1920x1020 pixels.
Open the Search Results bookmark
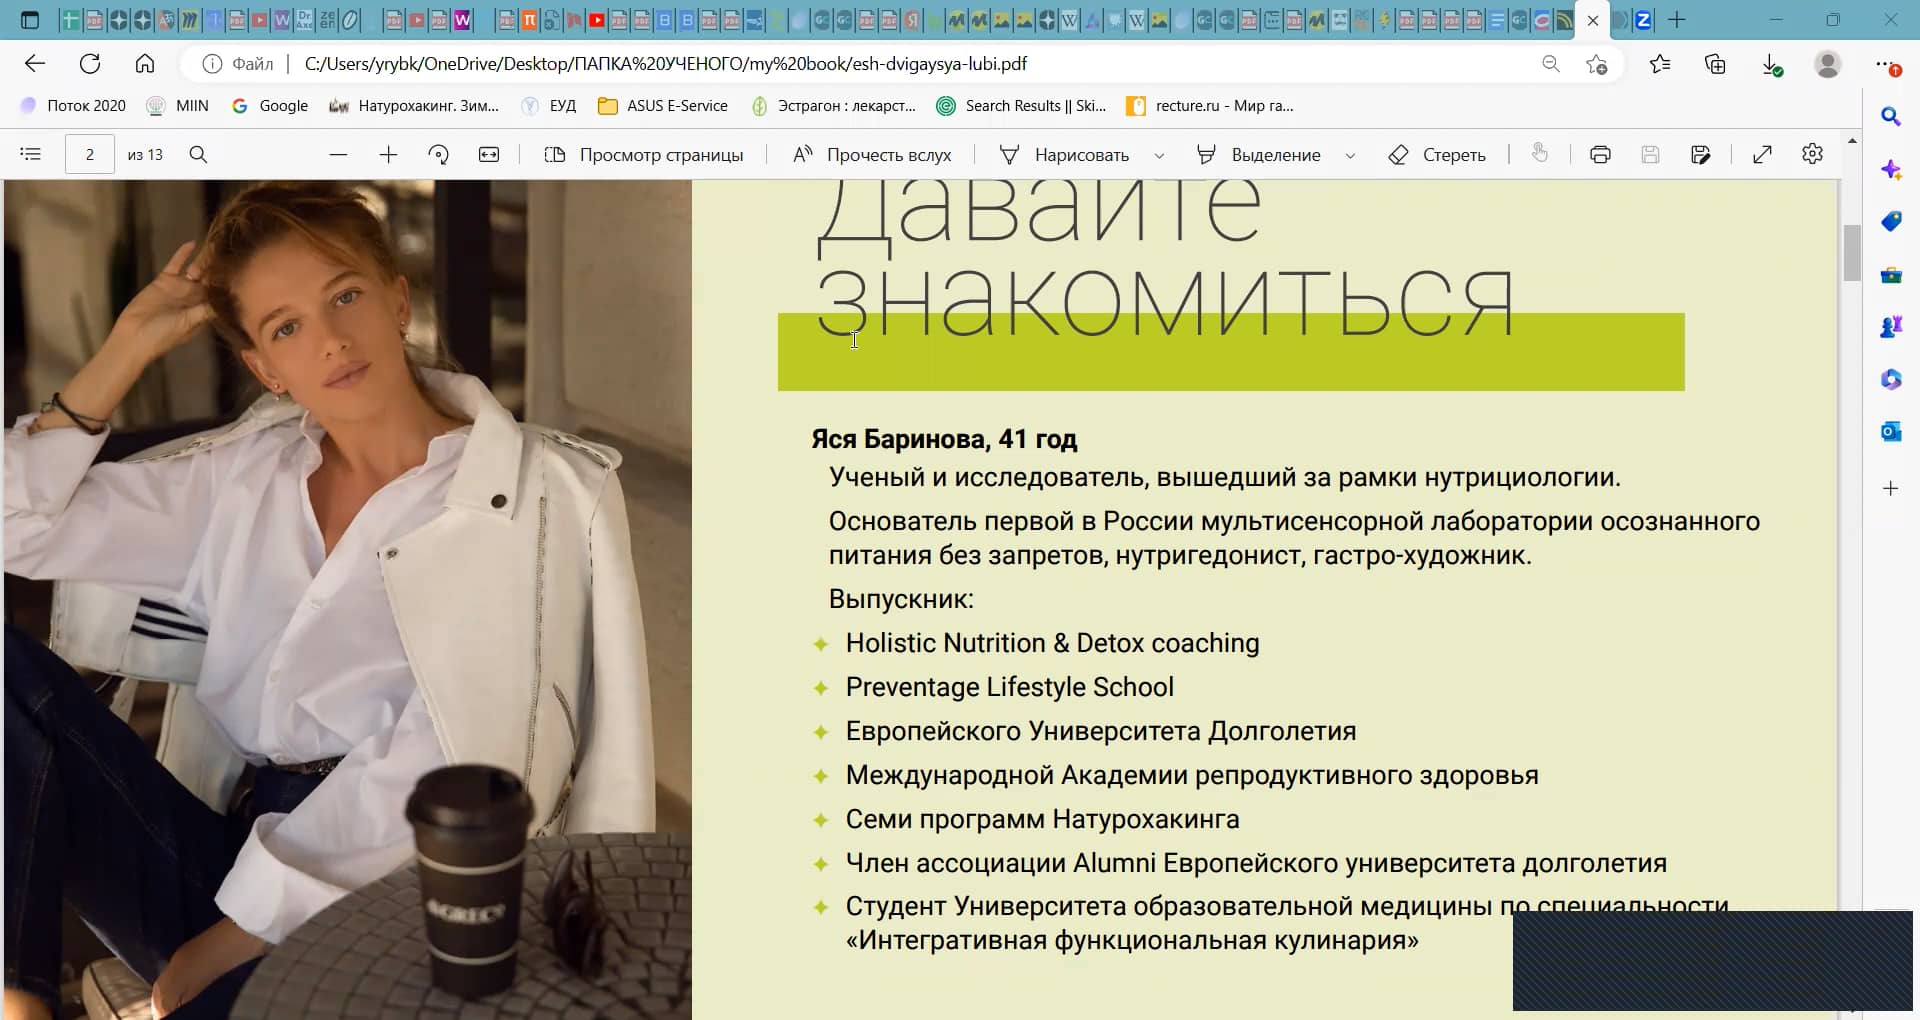coord(1021,106)
